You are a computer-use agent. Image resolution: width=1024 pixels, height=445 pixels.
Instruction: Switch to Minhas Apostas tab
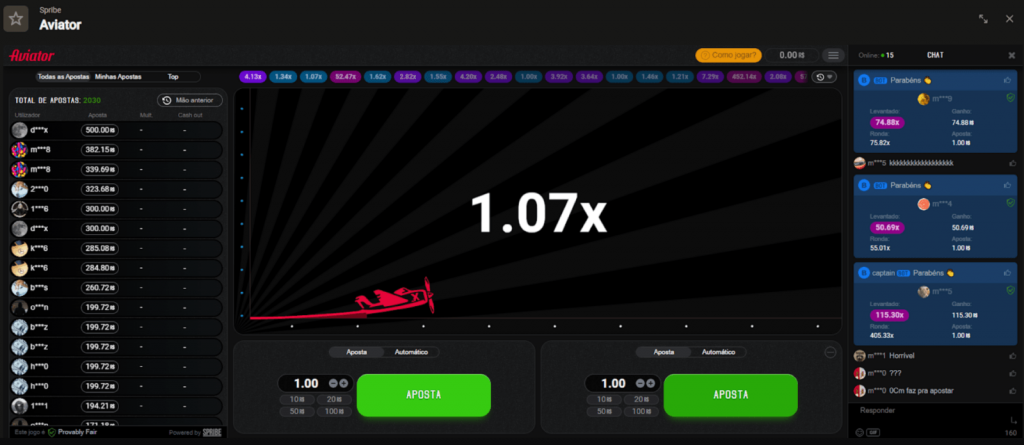click(x=118, y=76)
